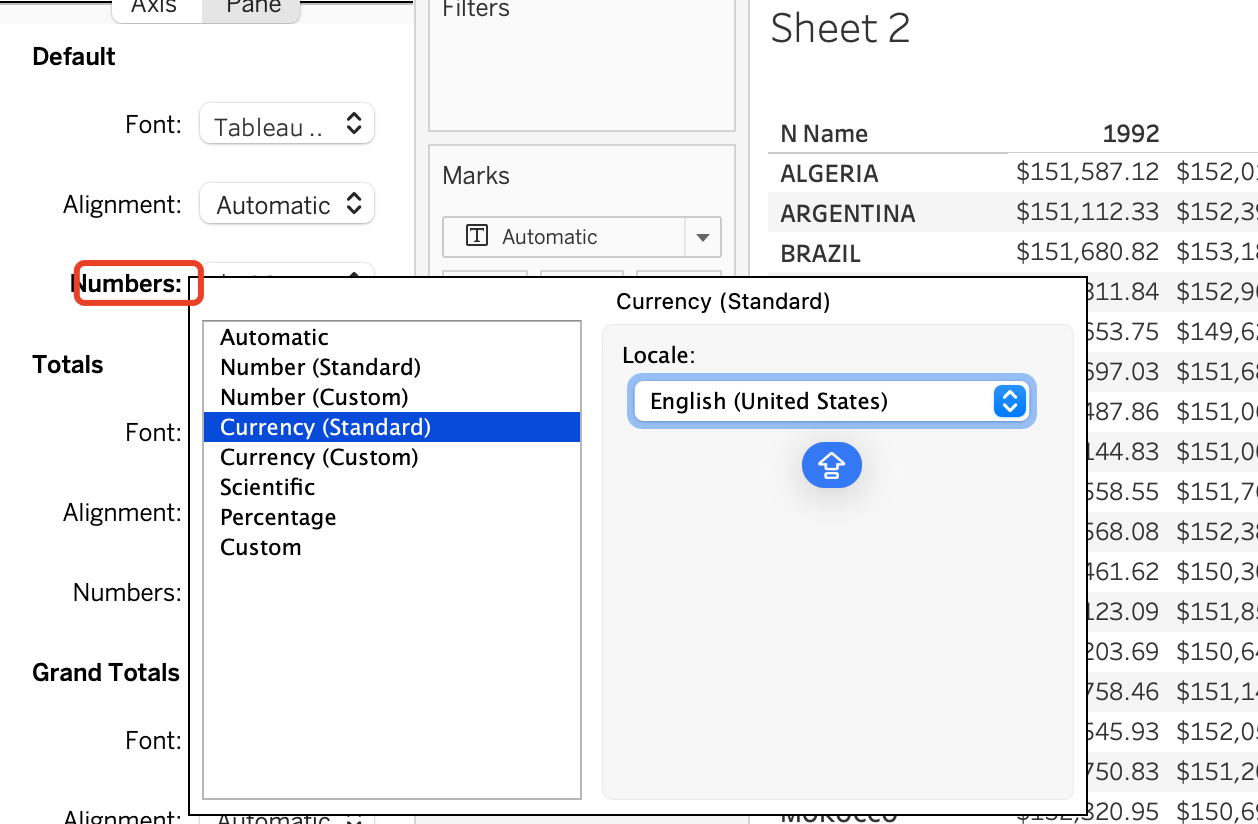Select Currency (Custom) format option

319,458
